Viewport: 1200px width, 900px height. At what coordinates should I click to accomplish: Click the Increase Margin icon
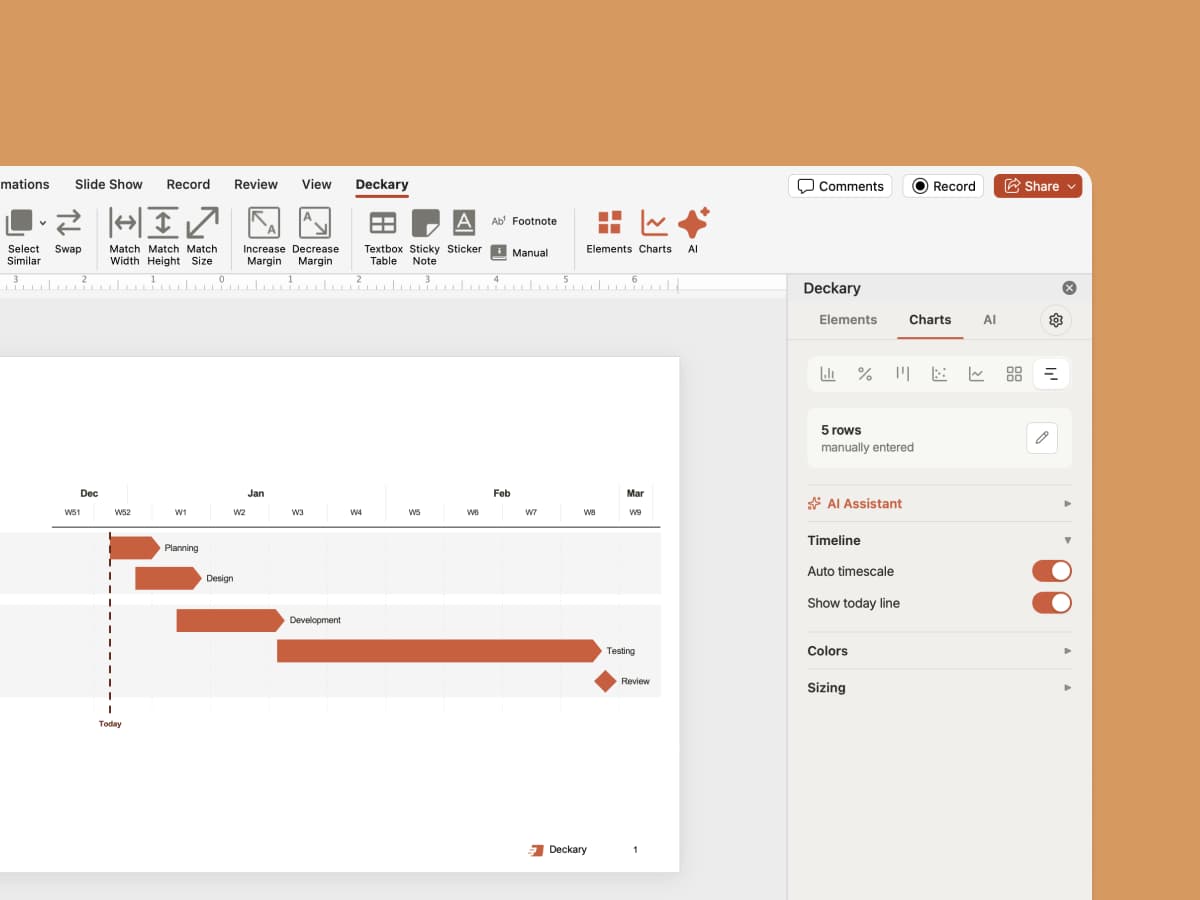264,222
